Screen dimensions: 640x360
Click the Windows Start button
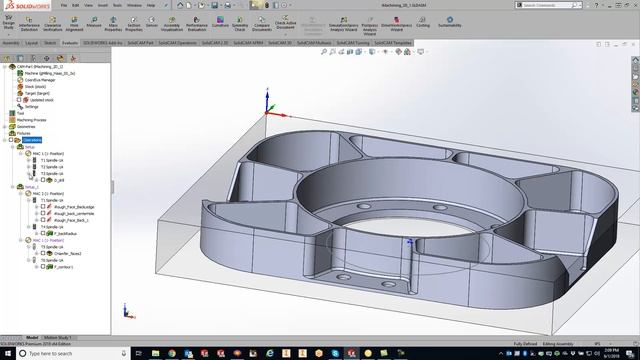click(8, 353)
